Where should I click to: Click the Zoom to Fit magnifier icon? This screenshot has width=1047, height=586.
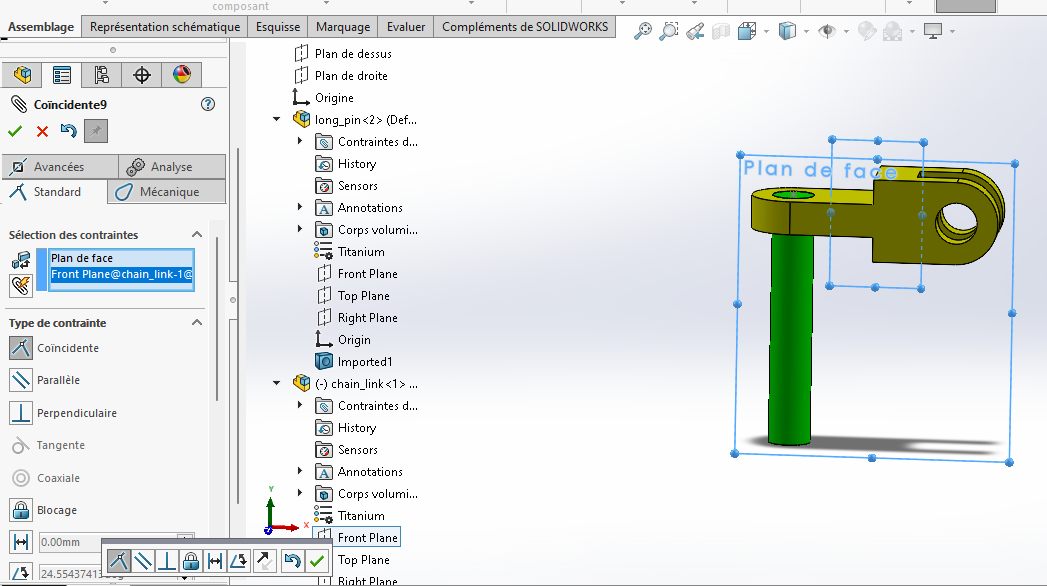[x=643, y=31]
